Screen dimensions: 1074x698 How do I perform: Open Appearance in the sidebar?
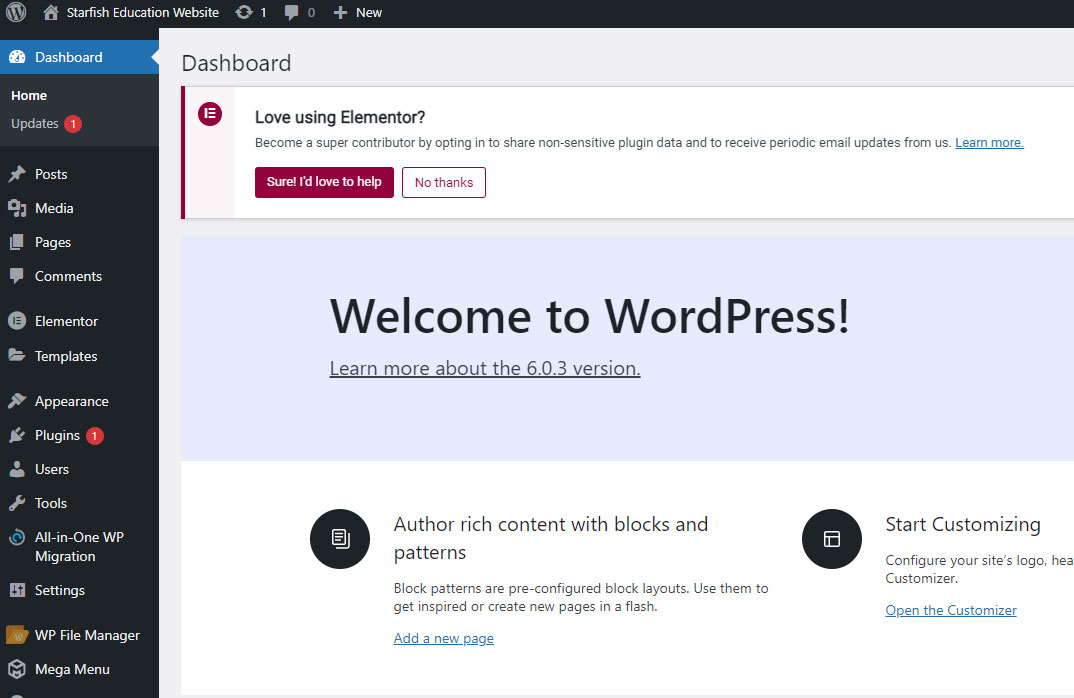click(71, 401)
